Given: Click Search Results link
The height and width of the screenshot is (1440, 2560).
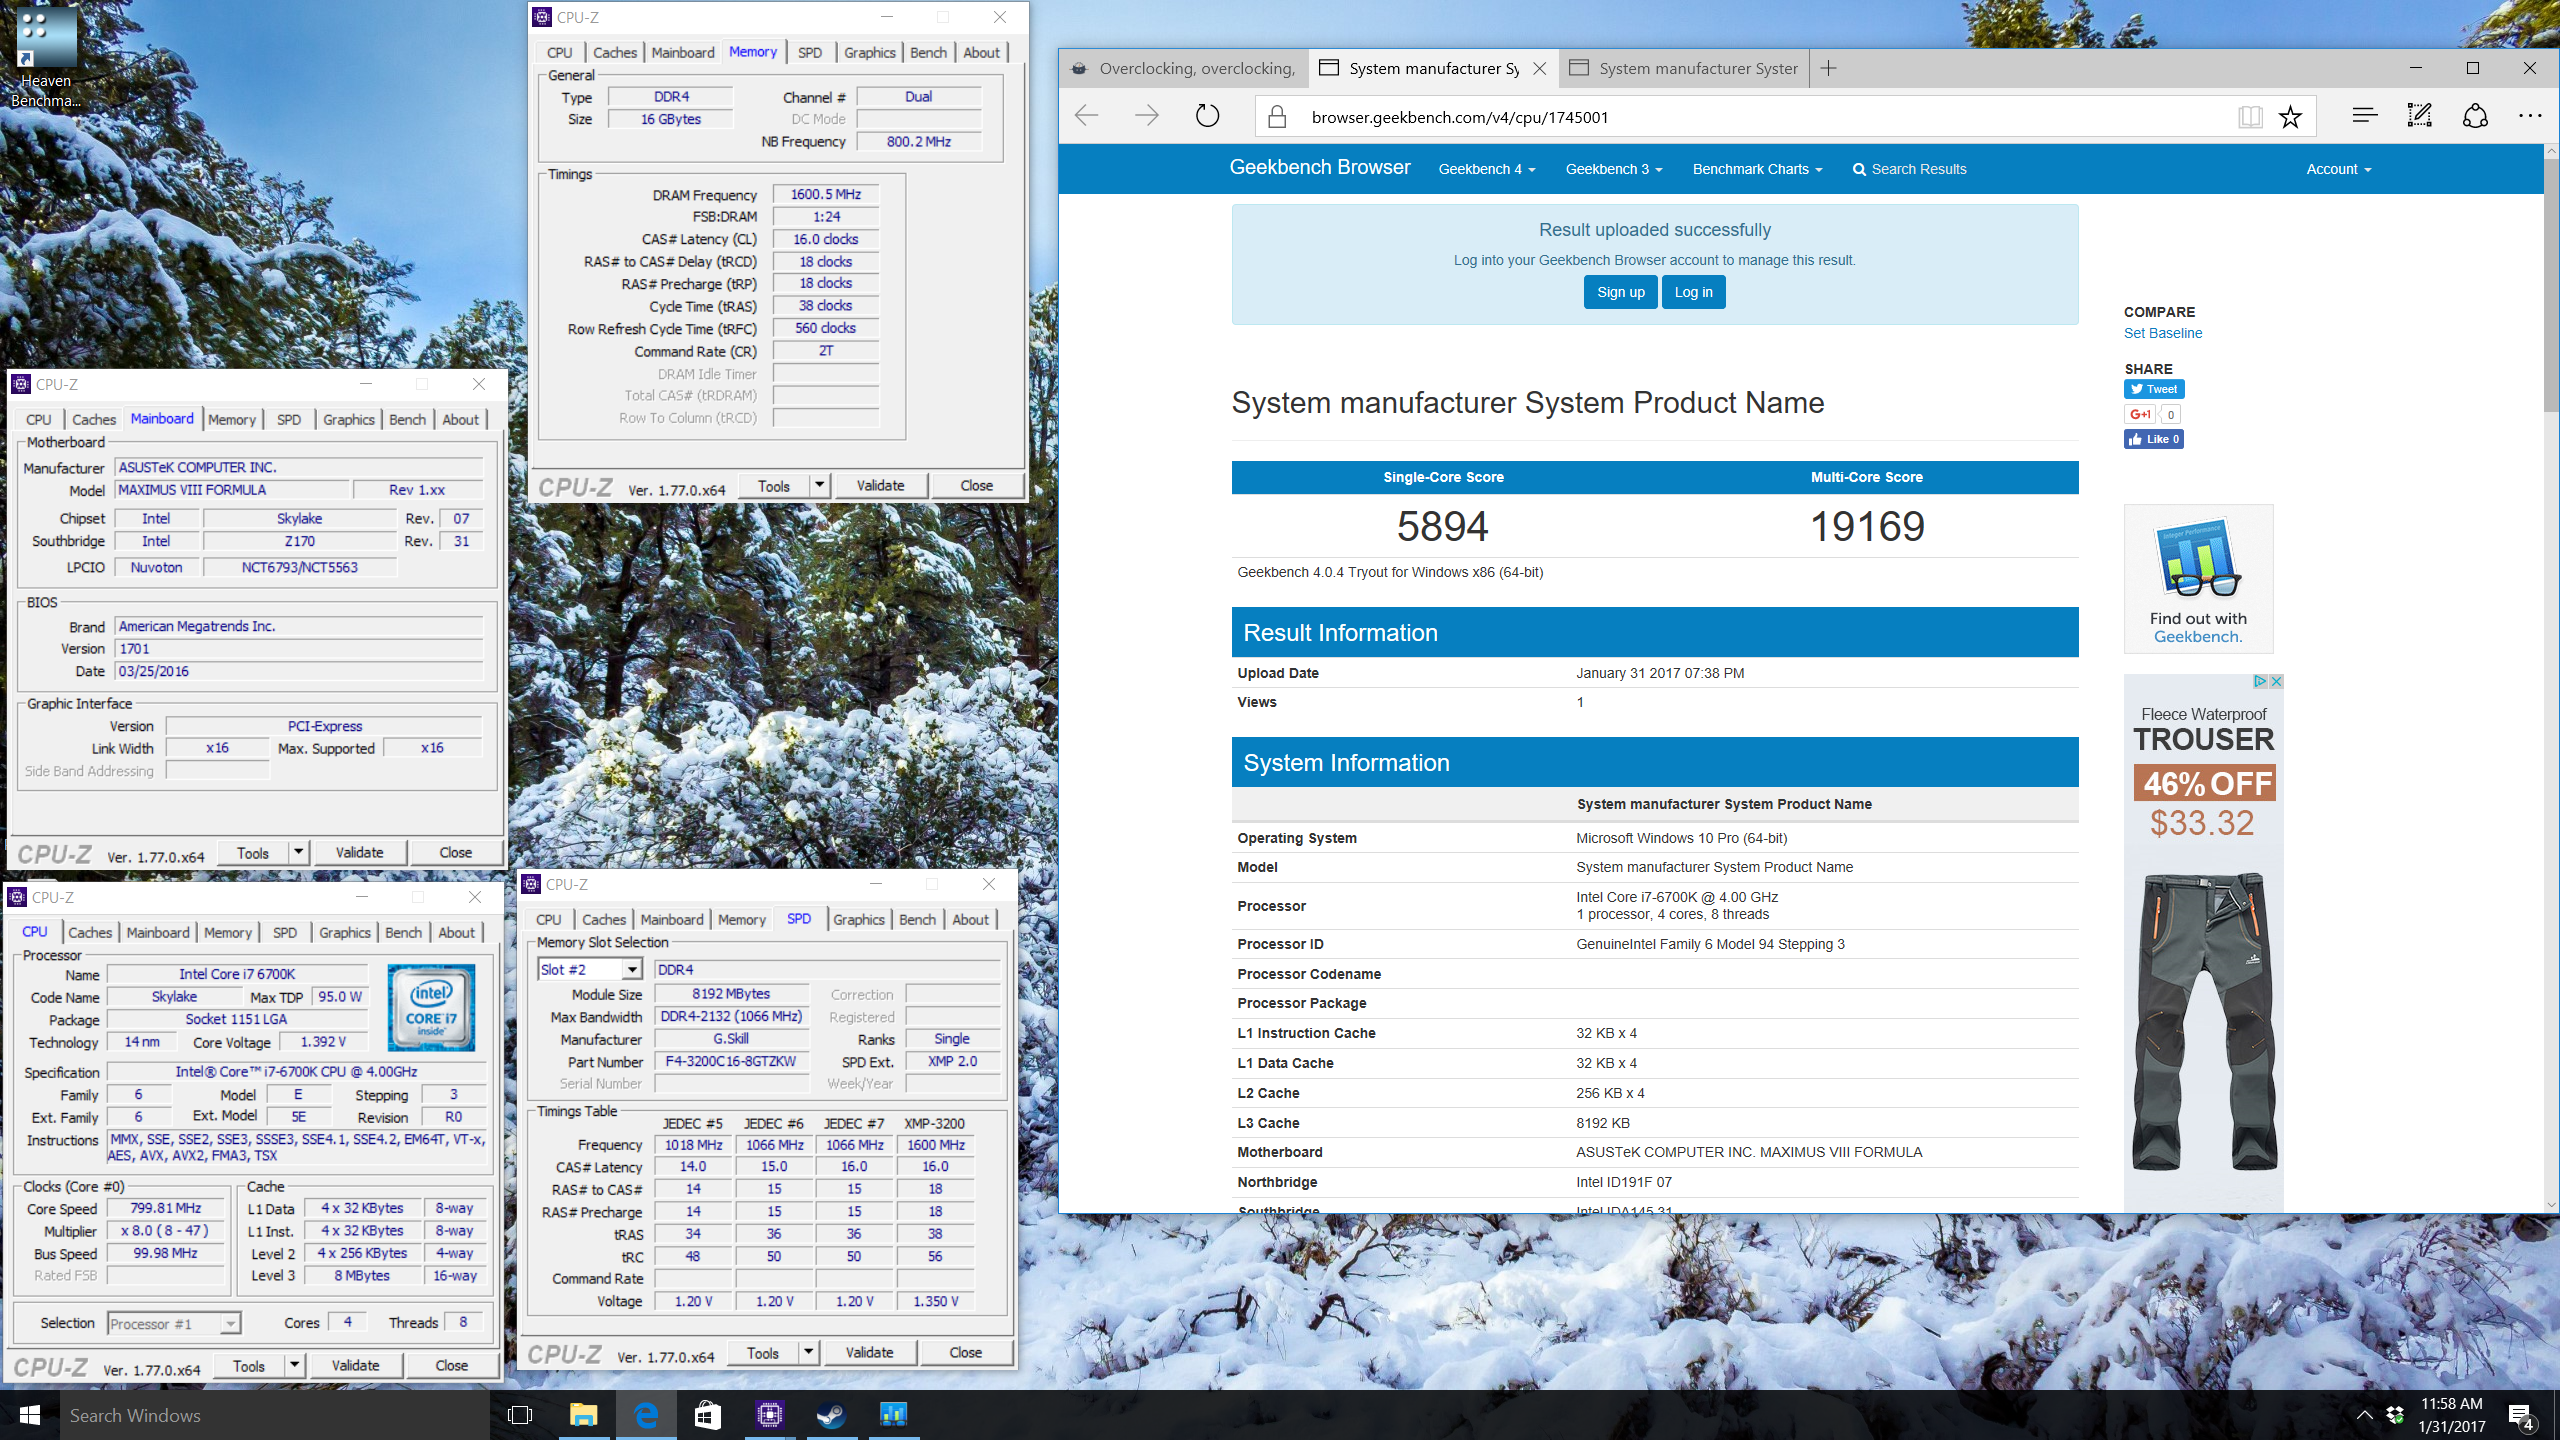Looking at the screenshot, I should pyautogui.click(x=1909, y=169).
